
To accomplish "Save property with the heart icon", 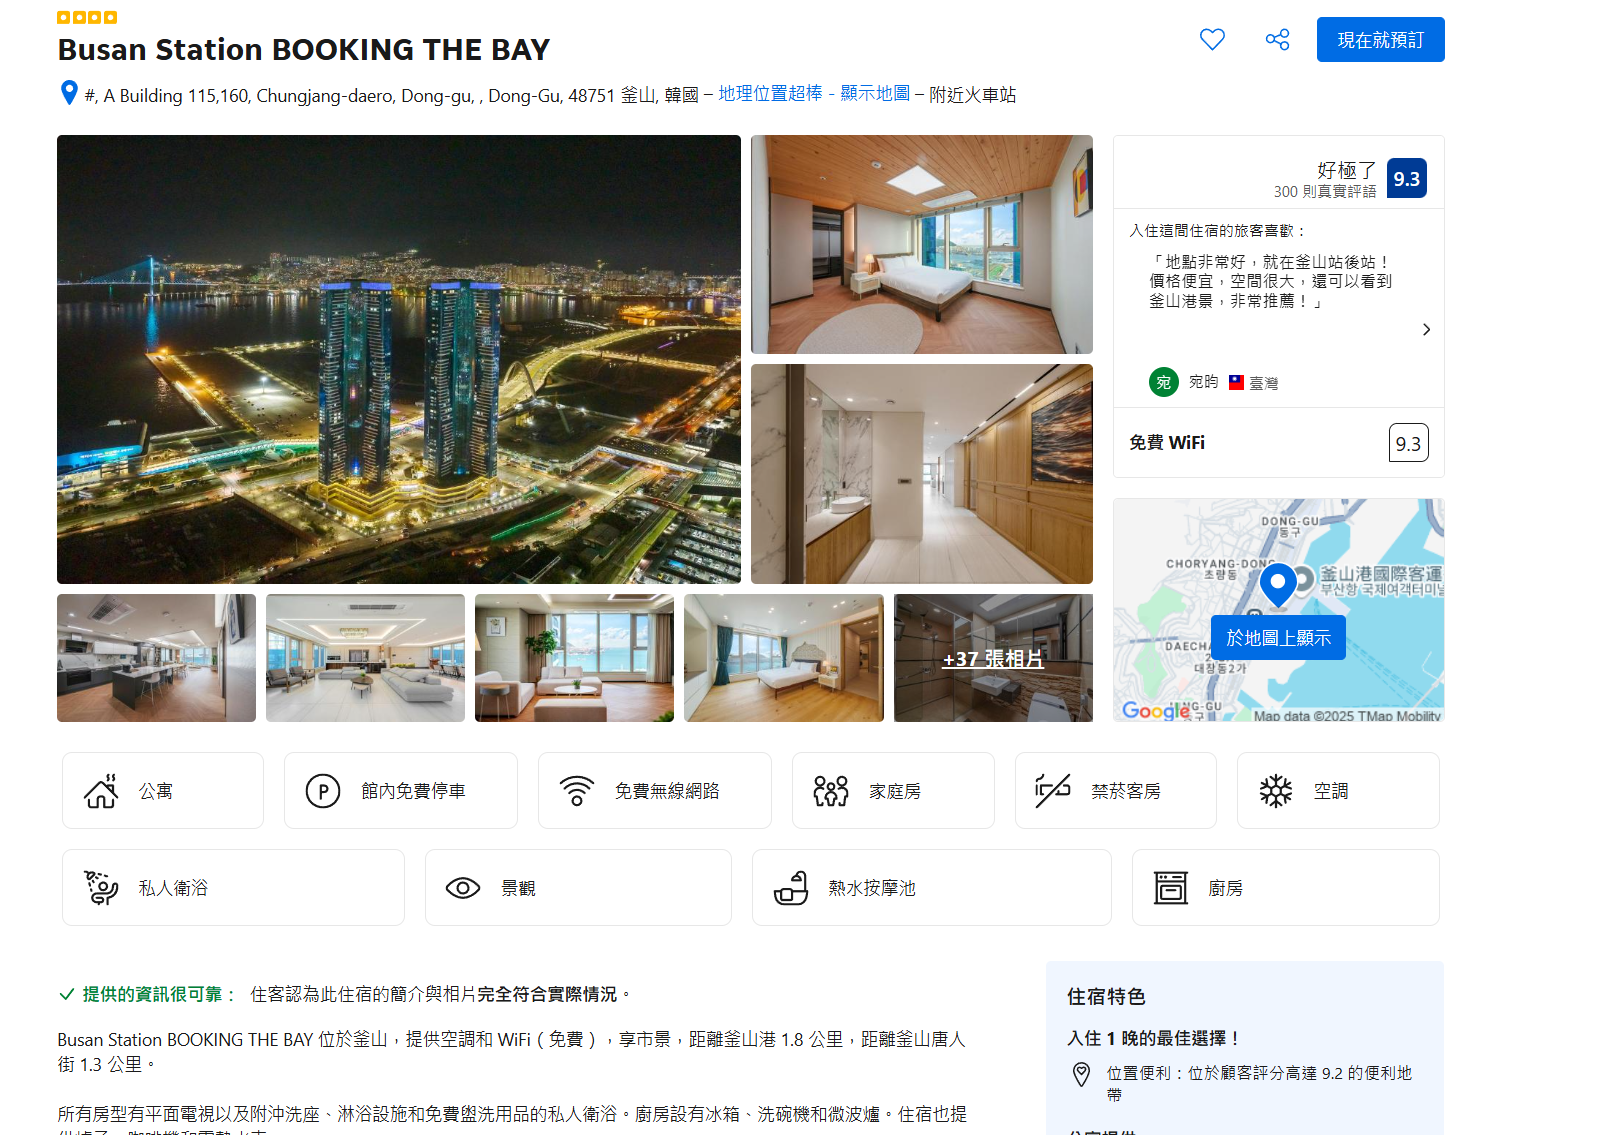I will tap(1212, 40).
